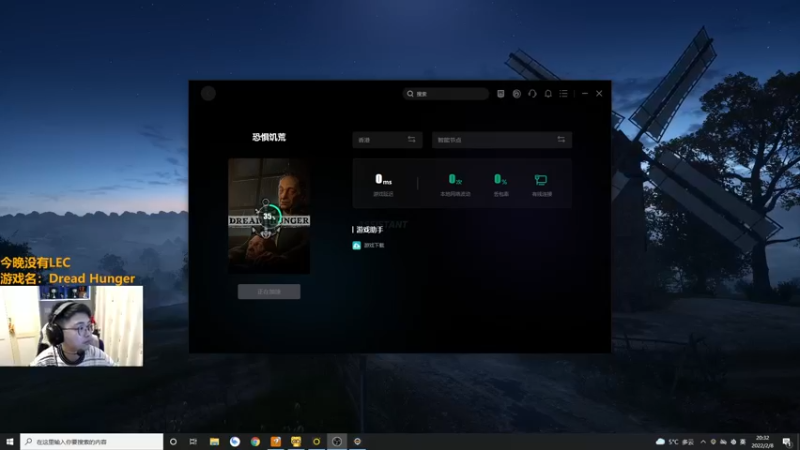Open the orange app icon on taskbar
Image resolution: width=800 pixels, height=450 pixels.
click(x=276, y=441)
